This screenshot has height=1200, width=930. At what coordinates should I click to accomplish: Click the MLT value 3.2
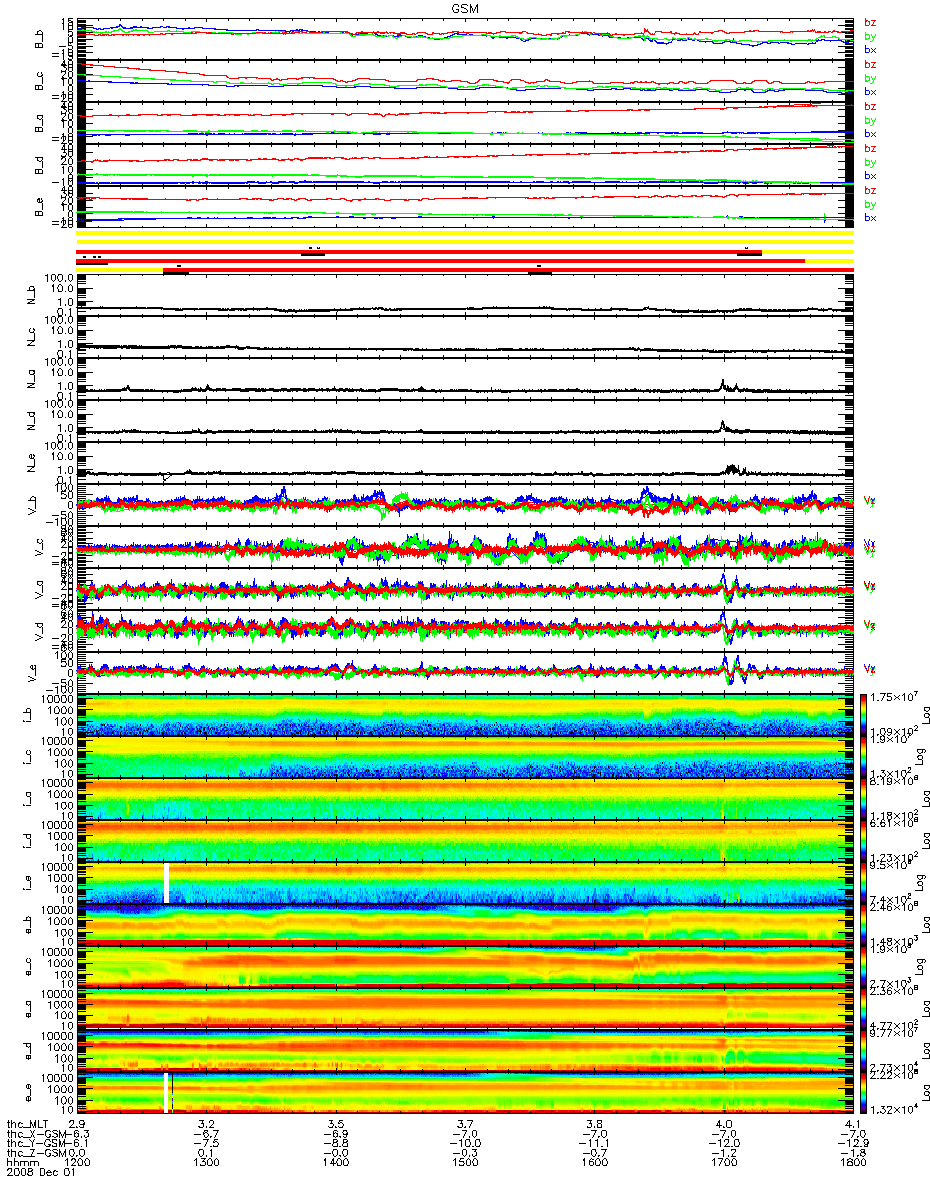click(206, 1124)
